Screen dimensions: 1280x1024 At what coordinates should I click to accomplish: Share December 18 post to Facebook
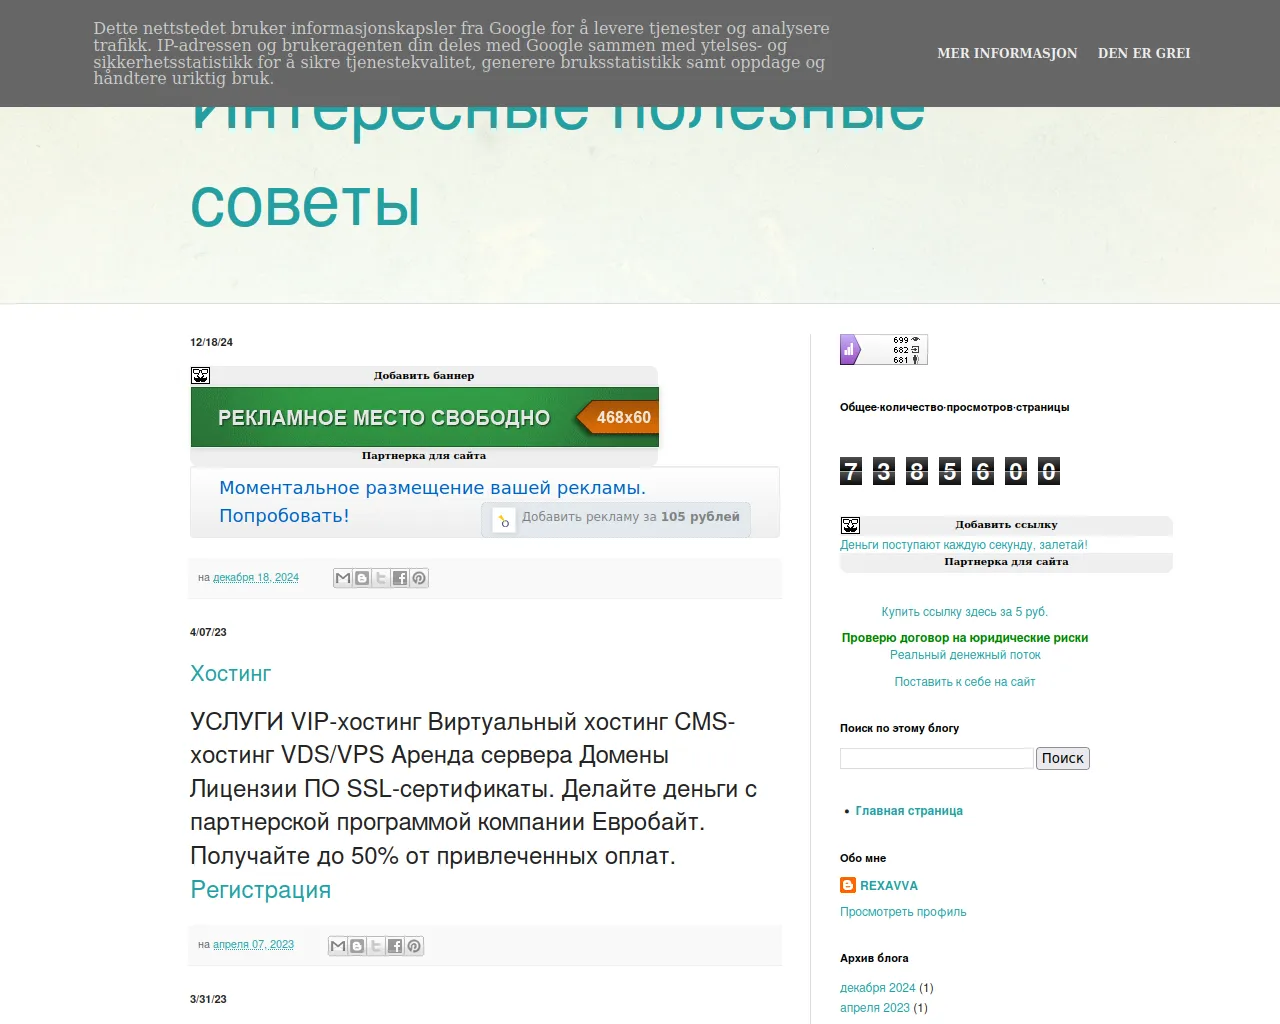[400, 578]
